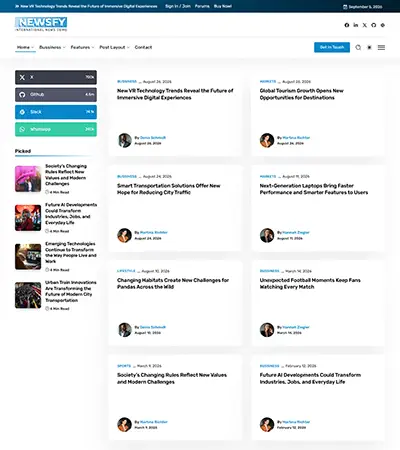Open the GitHub icon in the header
Image resolution: width=400 pixels, height=450 pixels.
[374, 25]
